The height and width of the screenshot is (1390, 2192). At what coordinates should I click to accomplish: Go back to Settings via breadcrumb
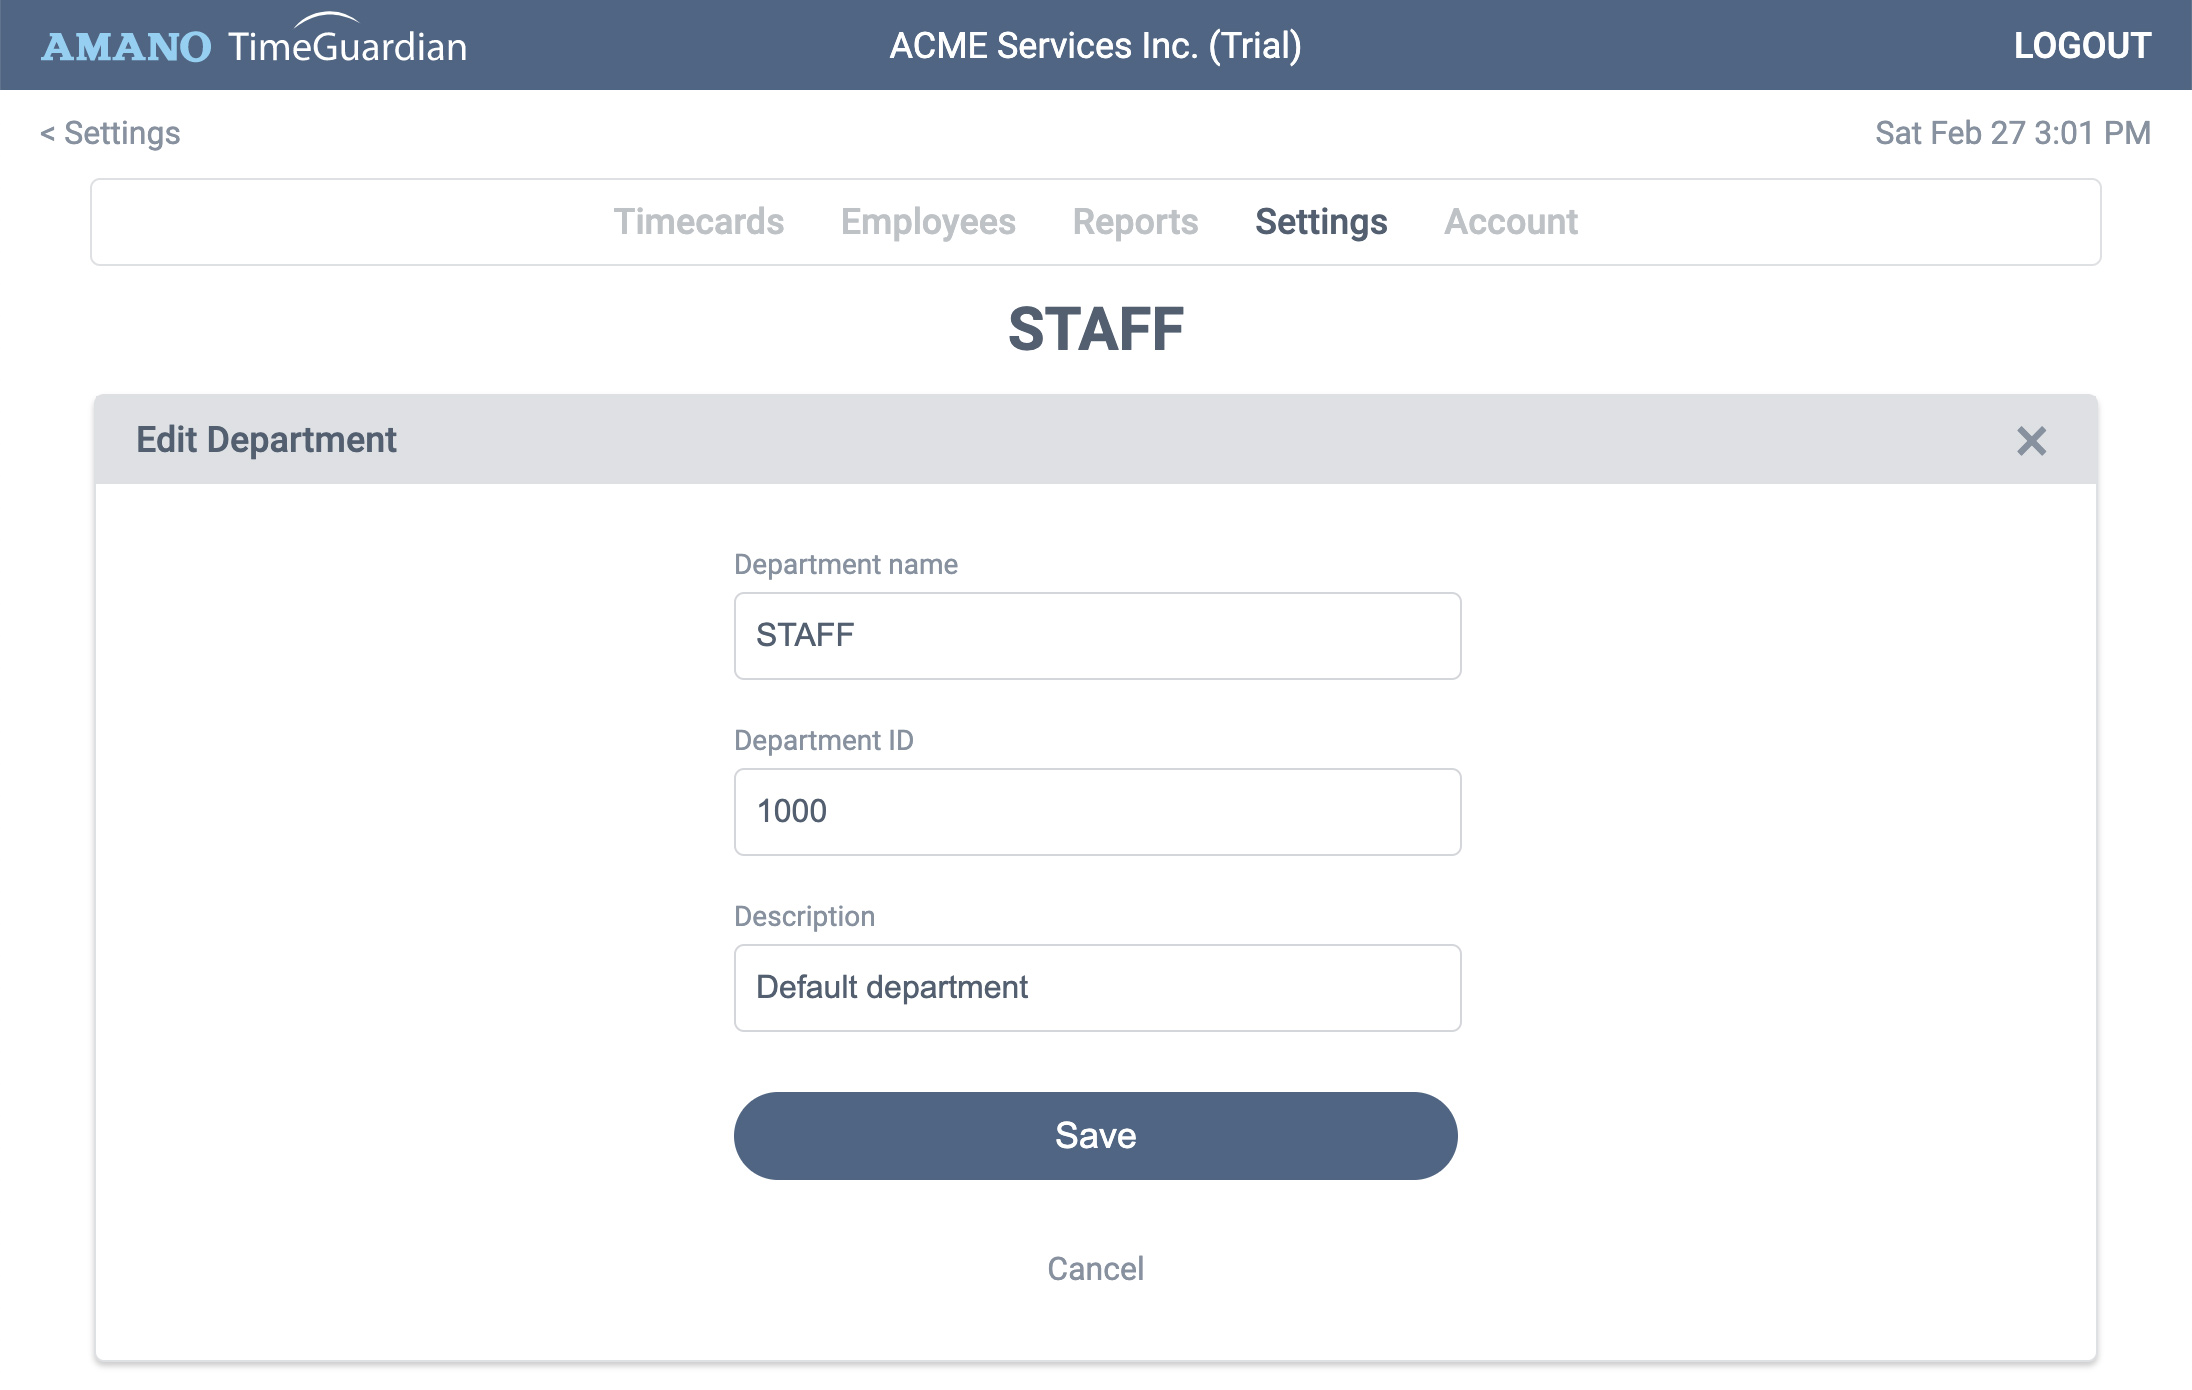(110, 133)
